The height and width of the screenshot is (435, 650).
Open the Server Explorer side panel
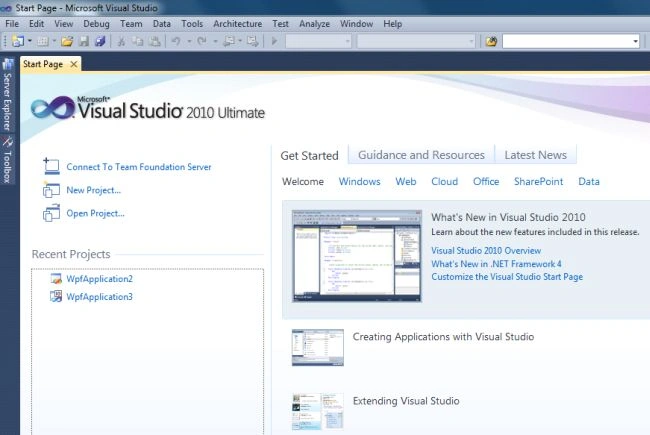point(7,95)
